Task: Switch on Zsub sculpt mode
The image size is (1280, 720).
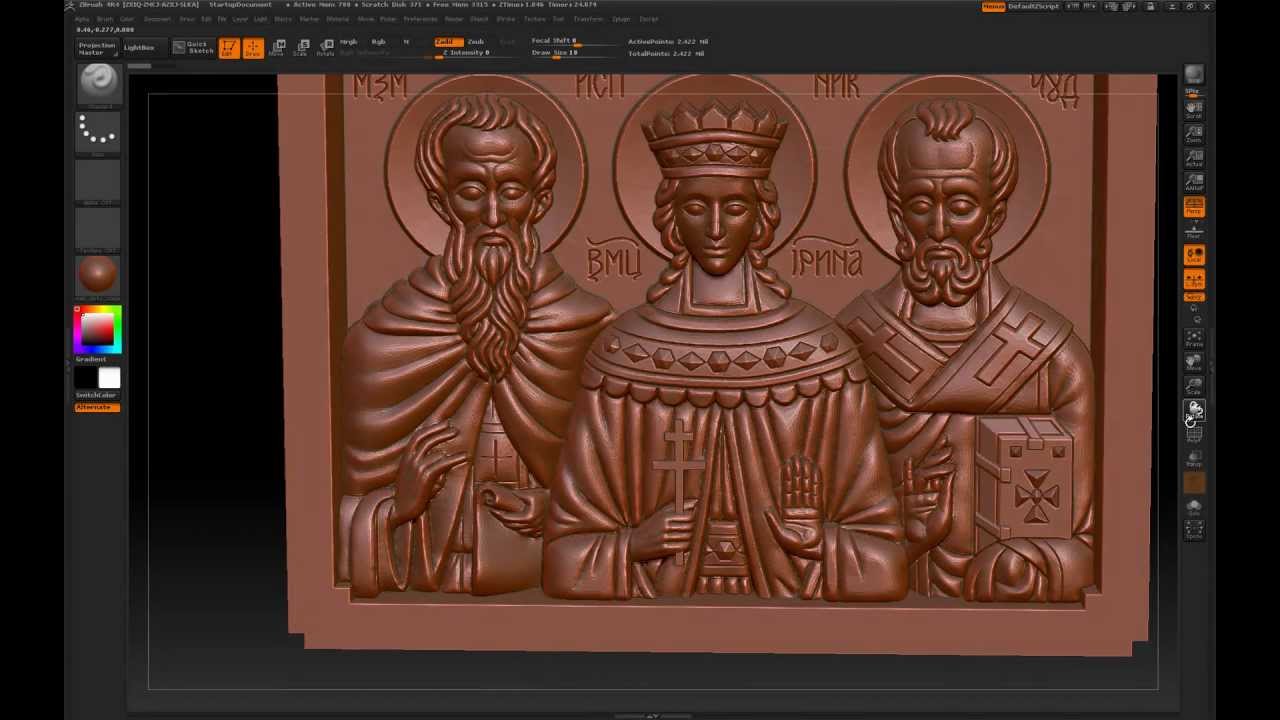Action: point(476,42)
